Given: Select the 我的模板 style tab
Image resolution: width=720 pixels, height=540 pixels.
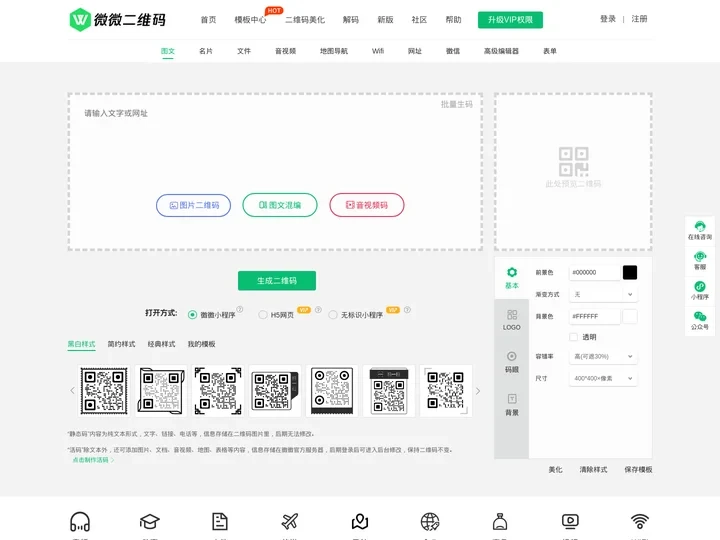Looking at the screenshot, I should [x=201, y=344].
